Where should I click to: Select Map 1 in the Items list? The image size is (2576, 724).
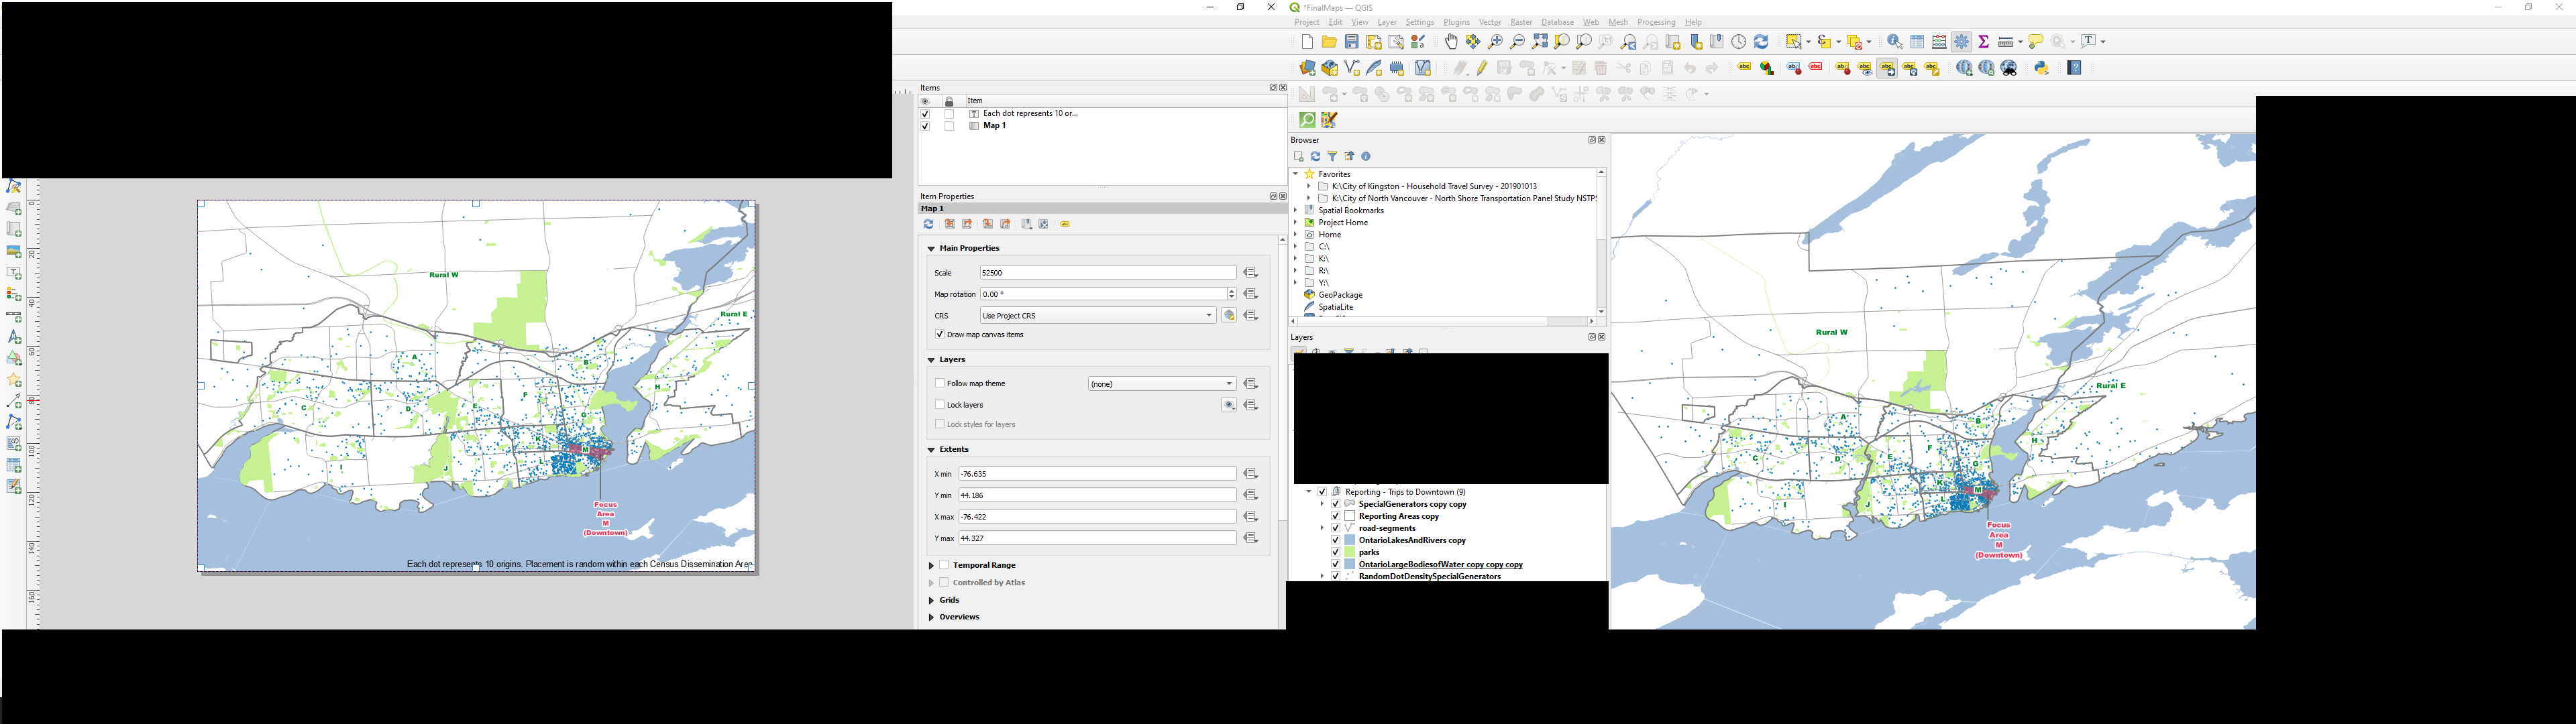click(x=994, y=126)
